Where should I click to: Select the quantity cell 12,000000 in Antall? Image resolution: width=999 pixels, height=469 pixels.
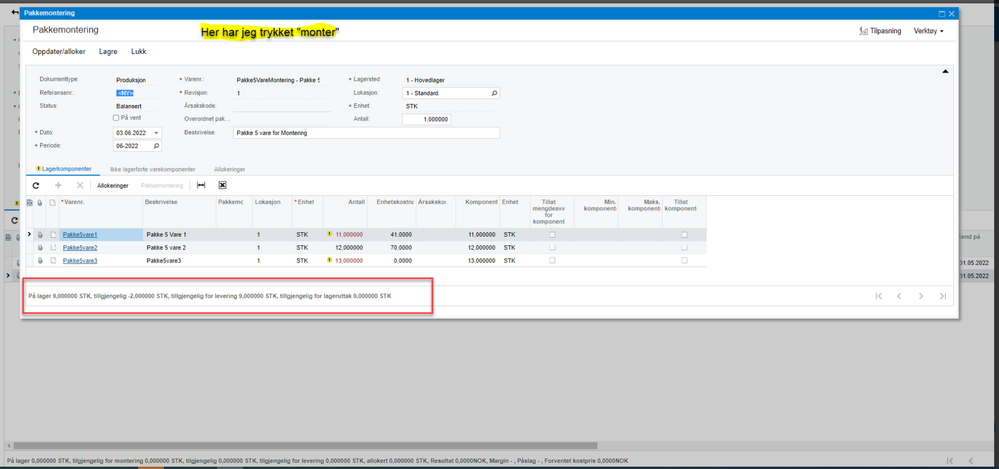click(345, 247)
